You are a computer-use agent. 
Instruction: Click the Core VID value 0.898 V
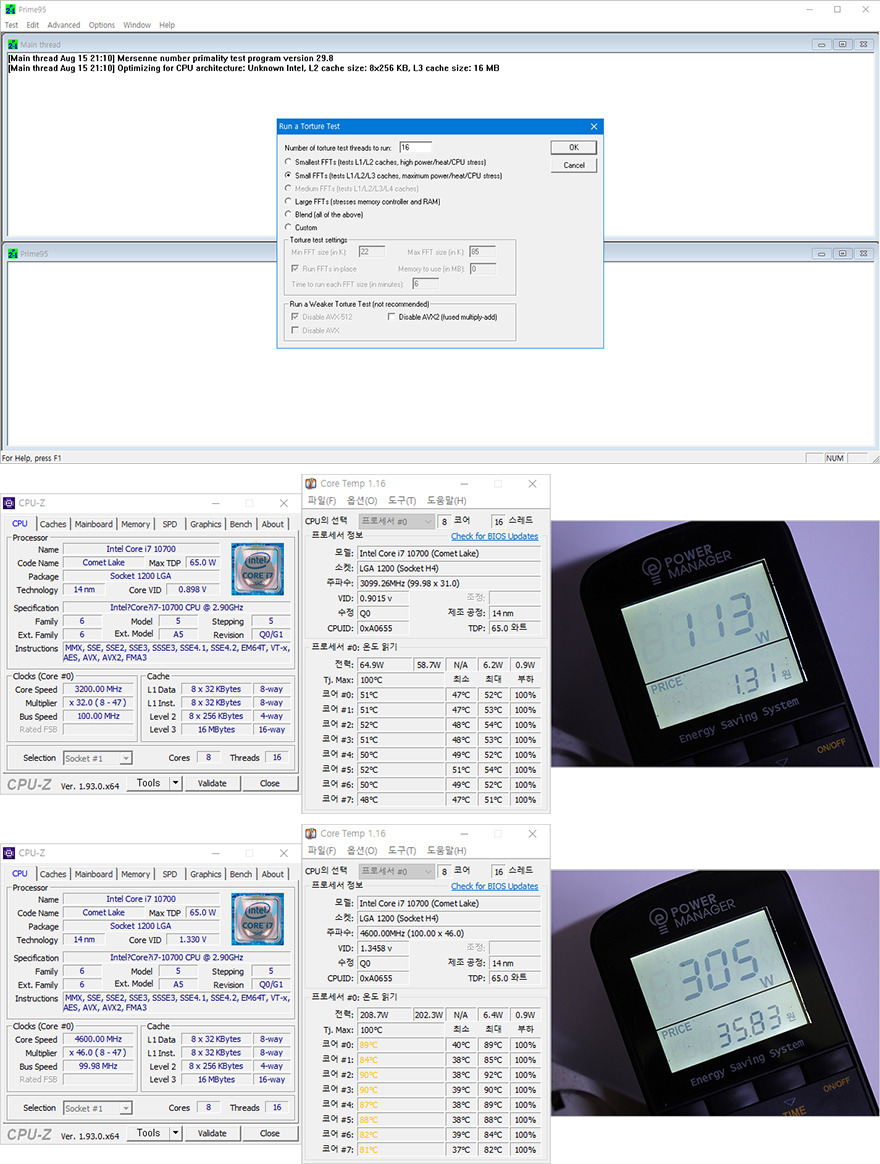(x=192, y=589)
